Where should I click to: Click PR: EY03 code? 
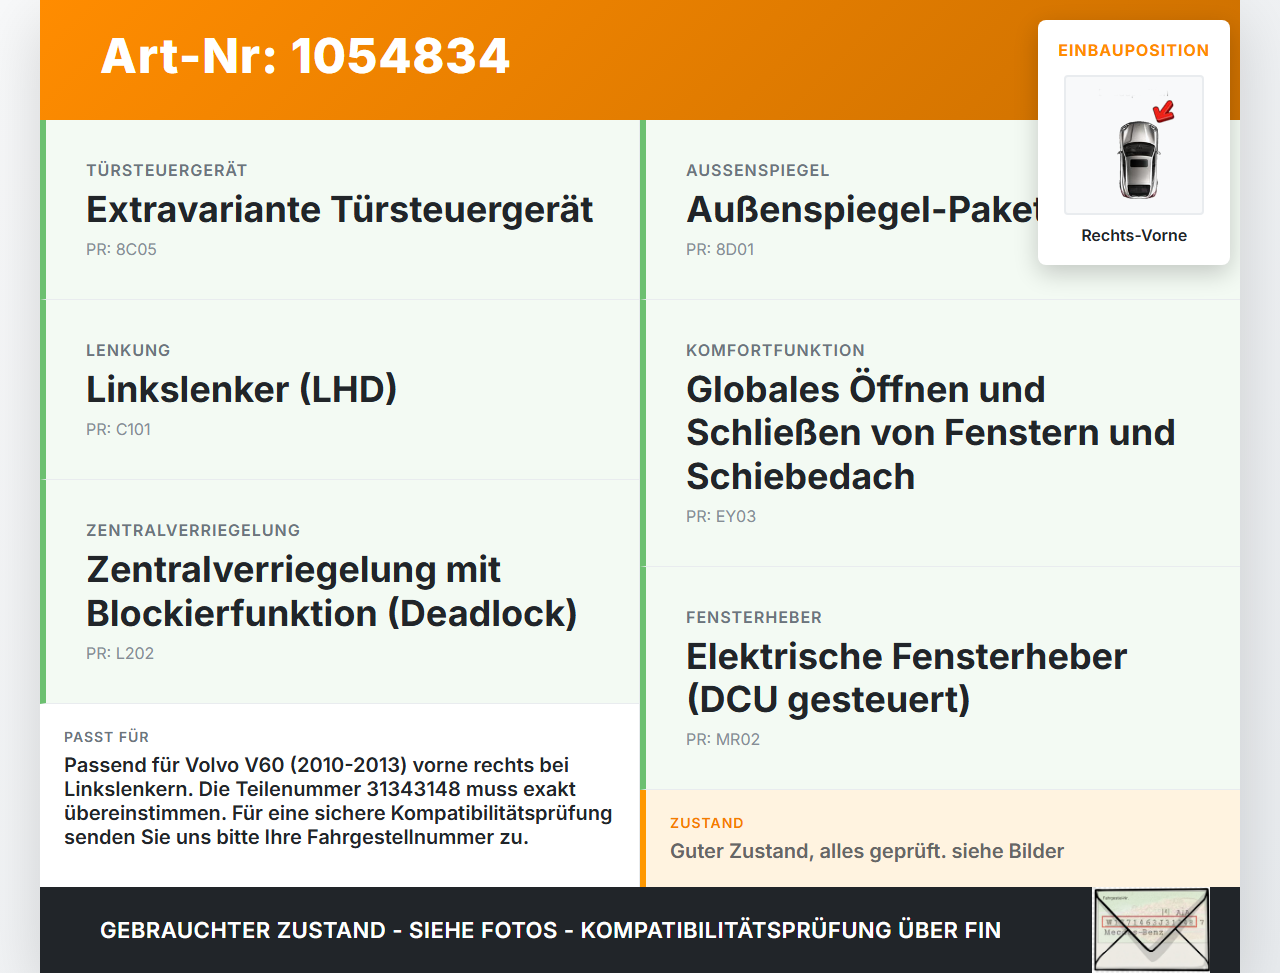coord(721,517)
